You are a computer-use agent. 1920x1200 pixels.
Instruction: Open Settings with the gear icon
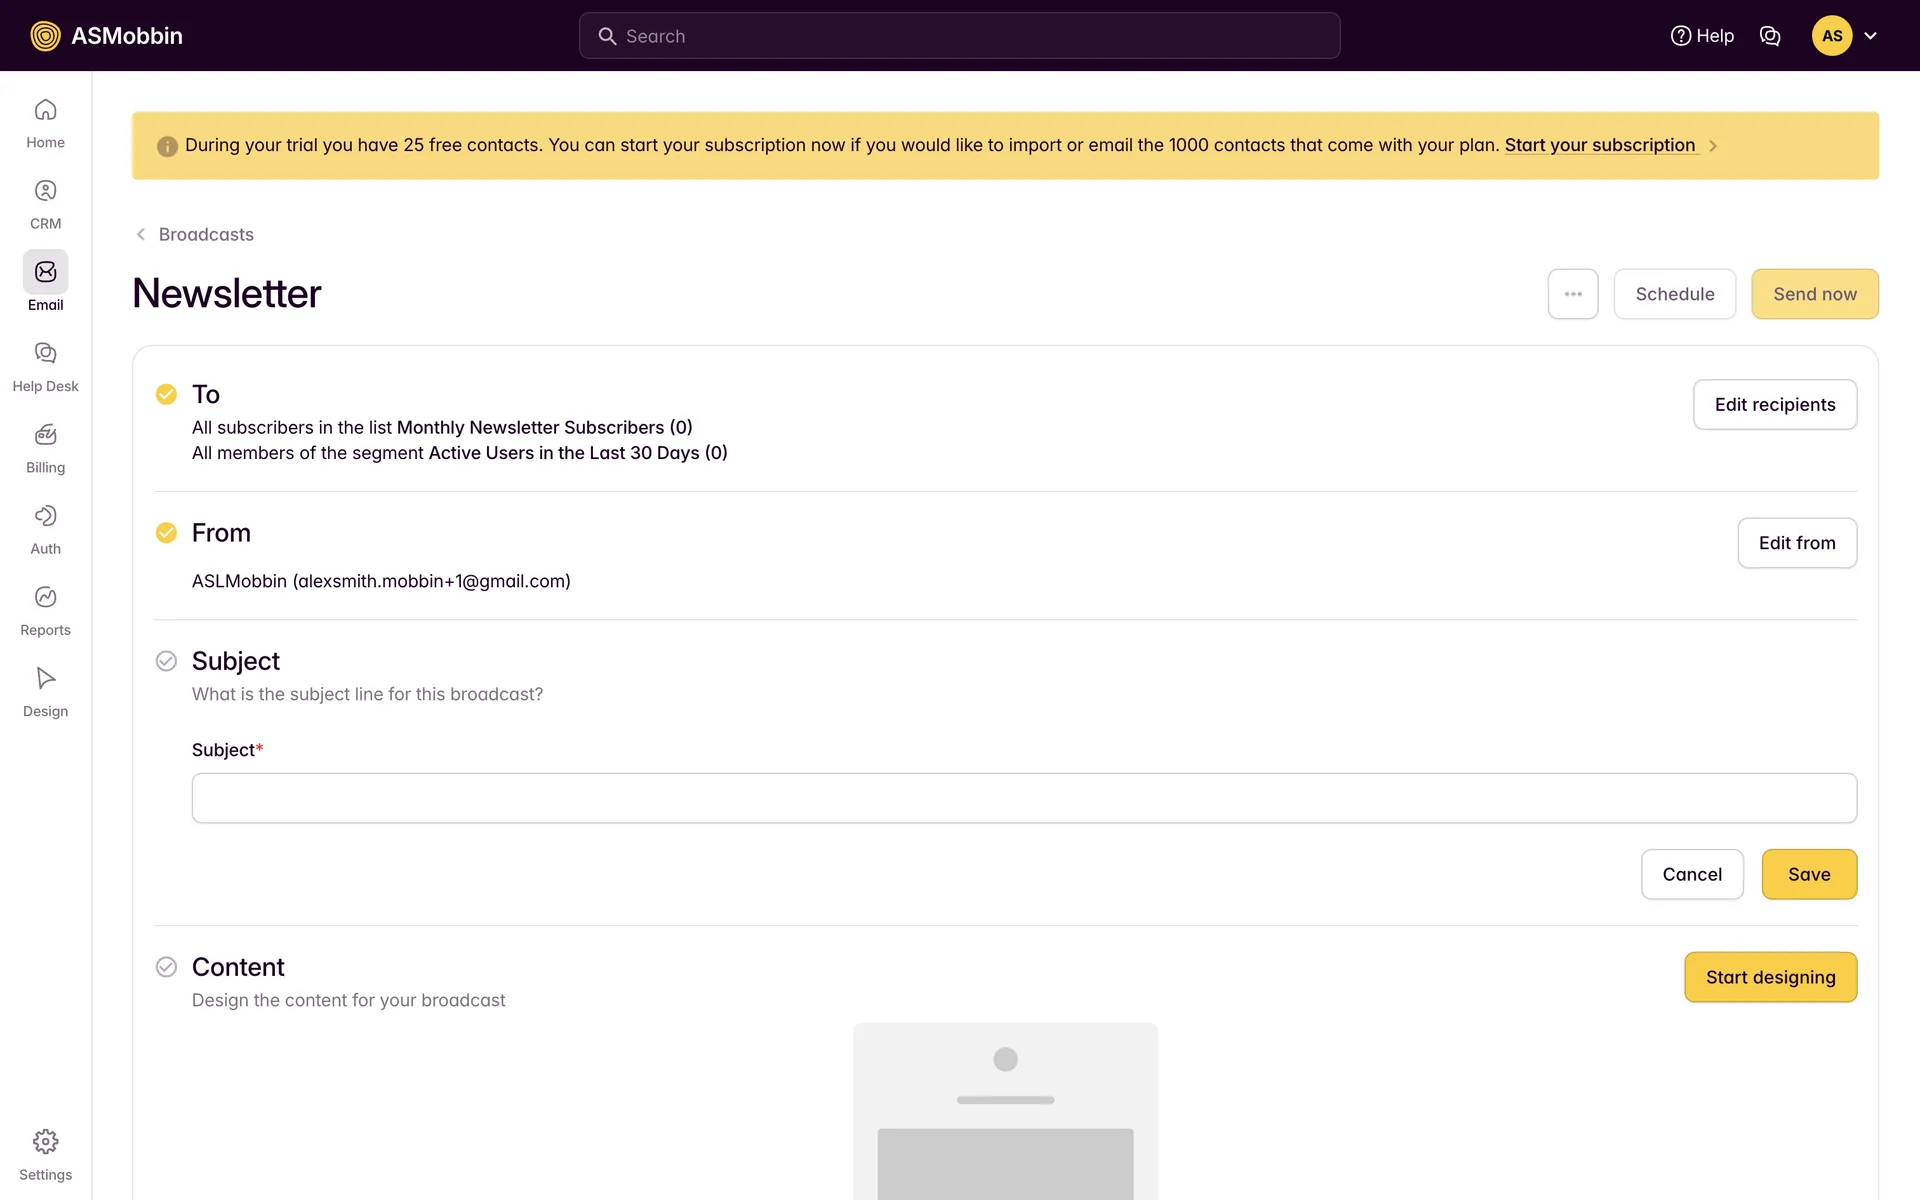coord(45,1142)
